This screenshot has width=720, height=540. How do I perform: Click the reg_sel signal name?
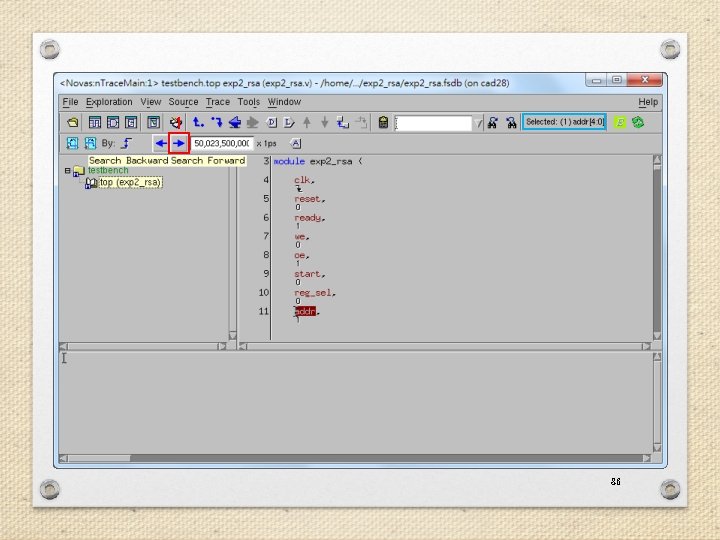coord(314,293)
